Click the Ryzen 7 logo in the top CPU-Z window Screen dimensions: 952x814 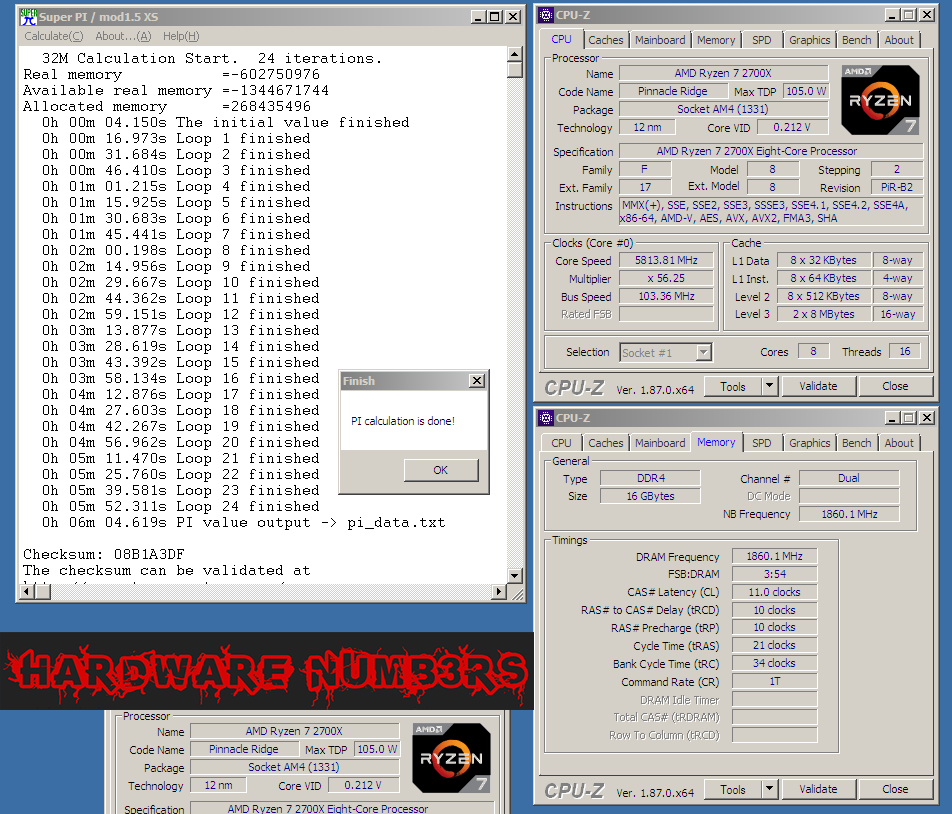(880, 100)
